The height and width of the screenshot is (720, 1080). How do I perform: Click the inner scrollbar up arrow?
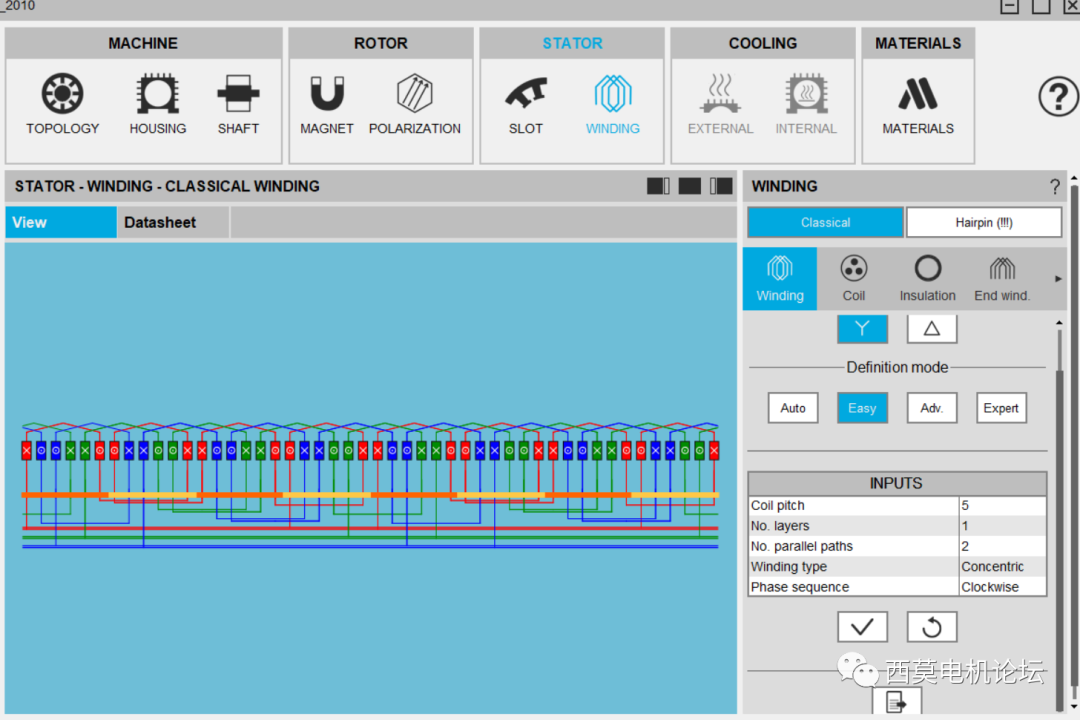[x=1059, y=322]
